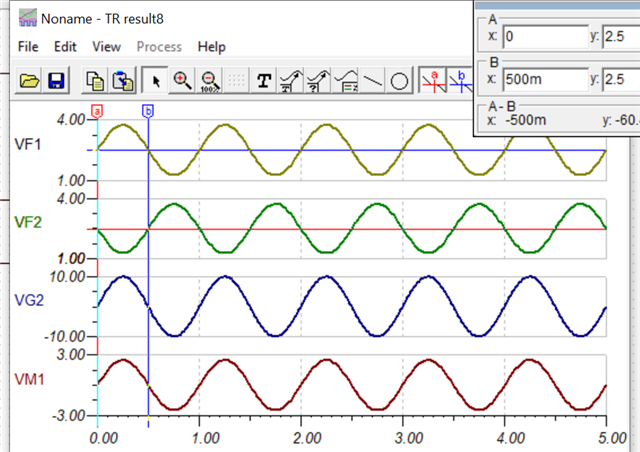Choose the curve query label tool
The width and height of the screenshot is (640, 452).
coord(318,80)
